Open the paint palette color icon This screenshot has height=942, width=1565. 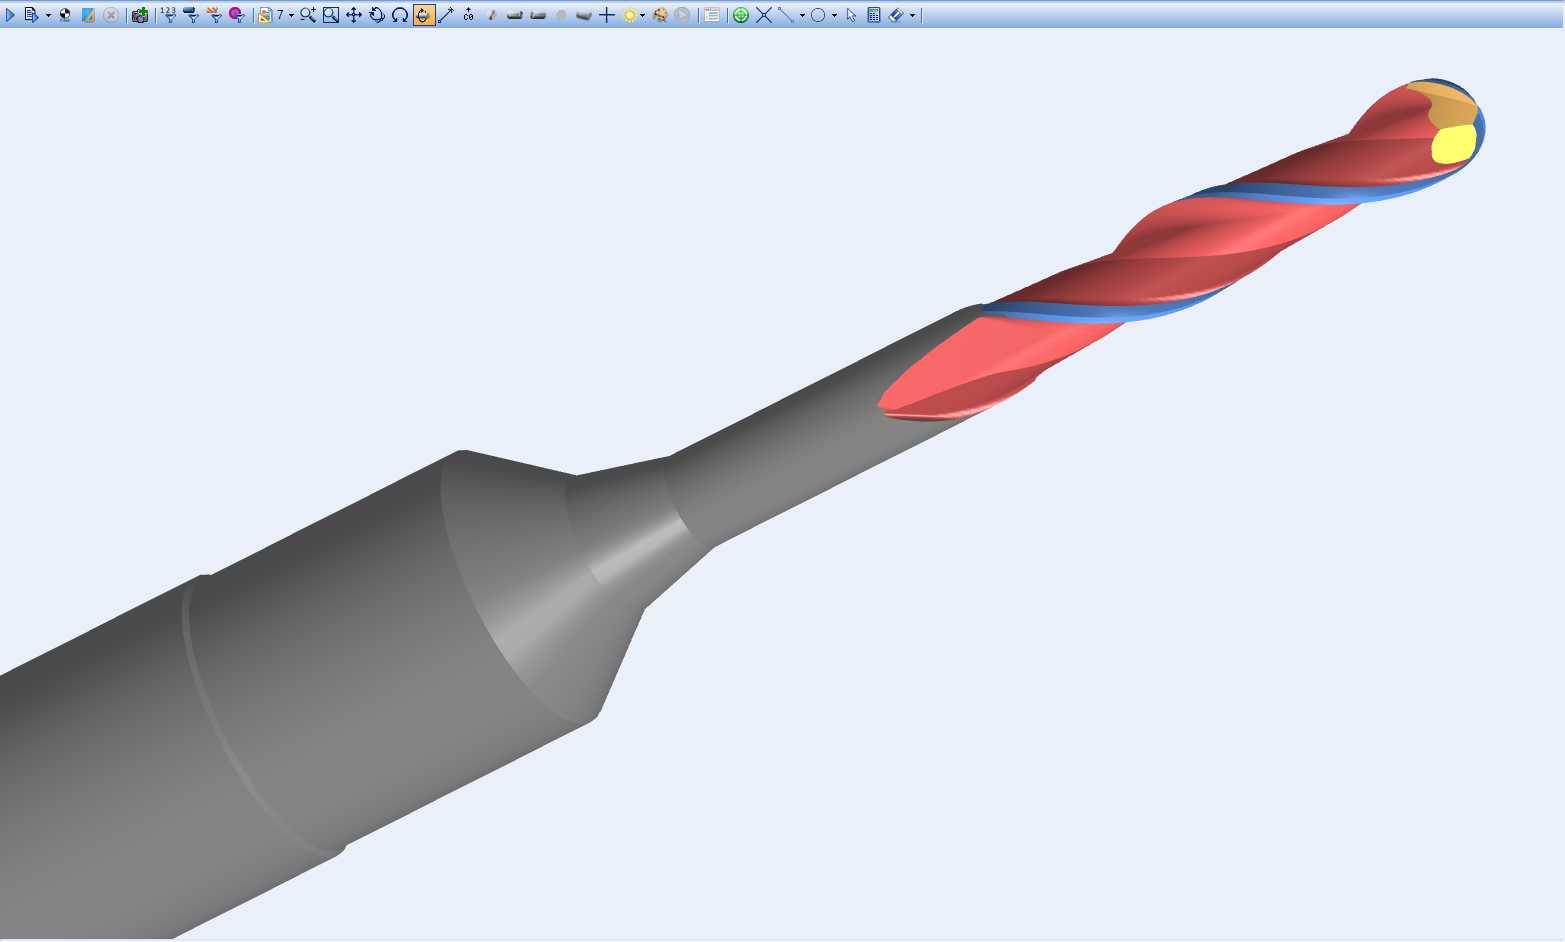tap(660, 15)
